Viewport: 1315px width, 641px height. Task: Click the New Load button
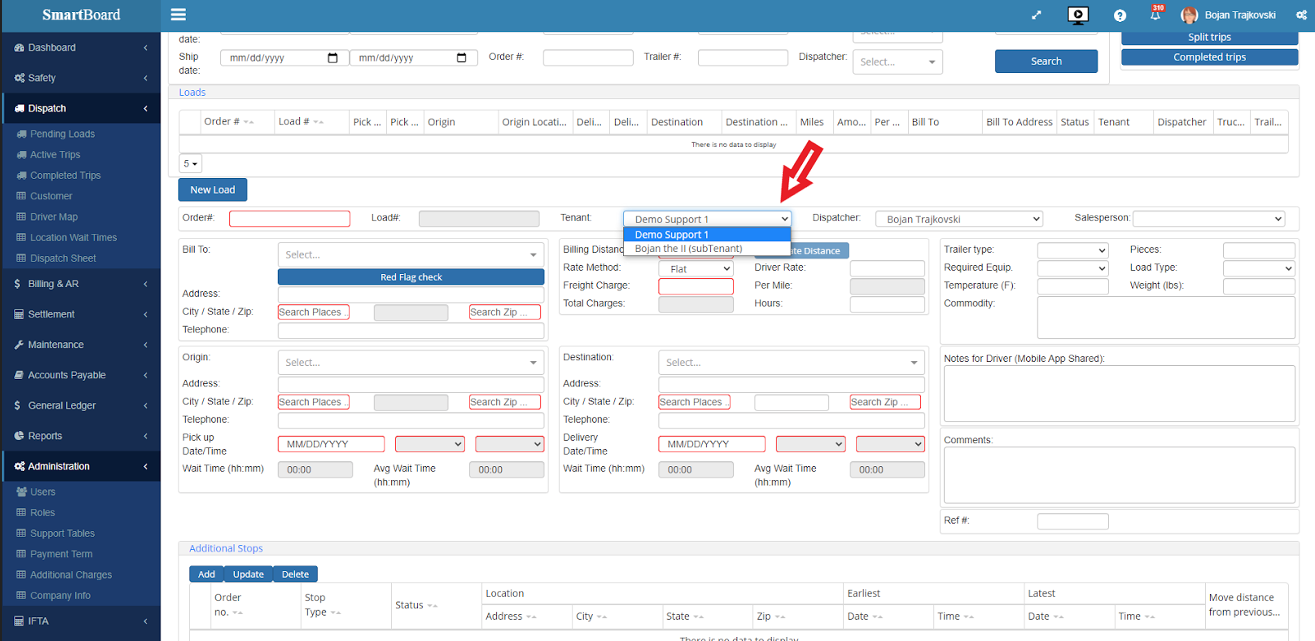212,190
